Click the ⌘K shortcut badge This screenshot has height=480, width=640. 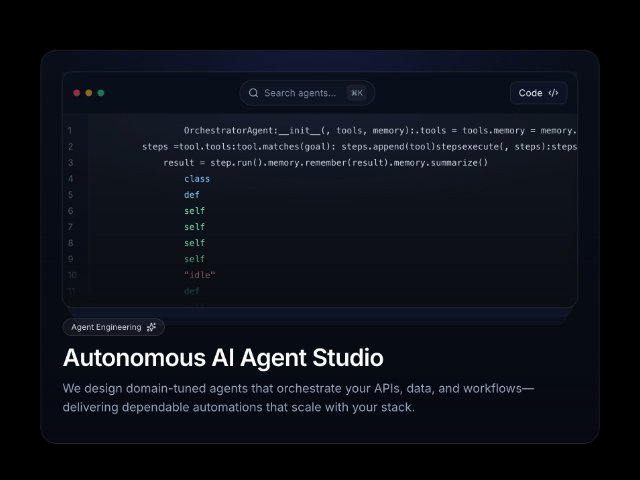point(357,93)
